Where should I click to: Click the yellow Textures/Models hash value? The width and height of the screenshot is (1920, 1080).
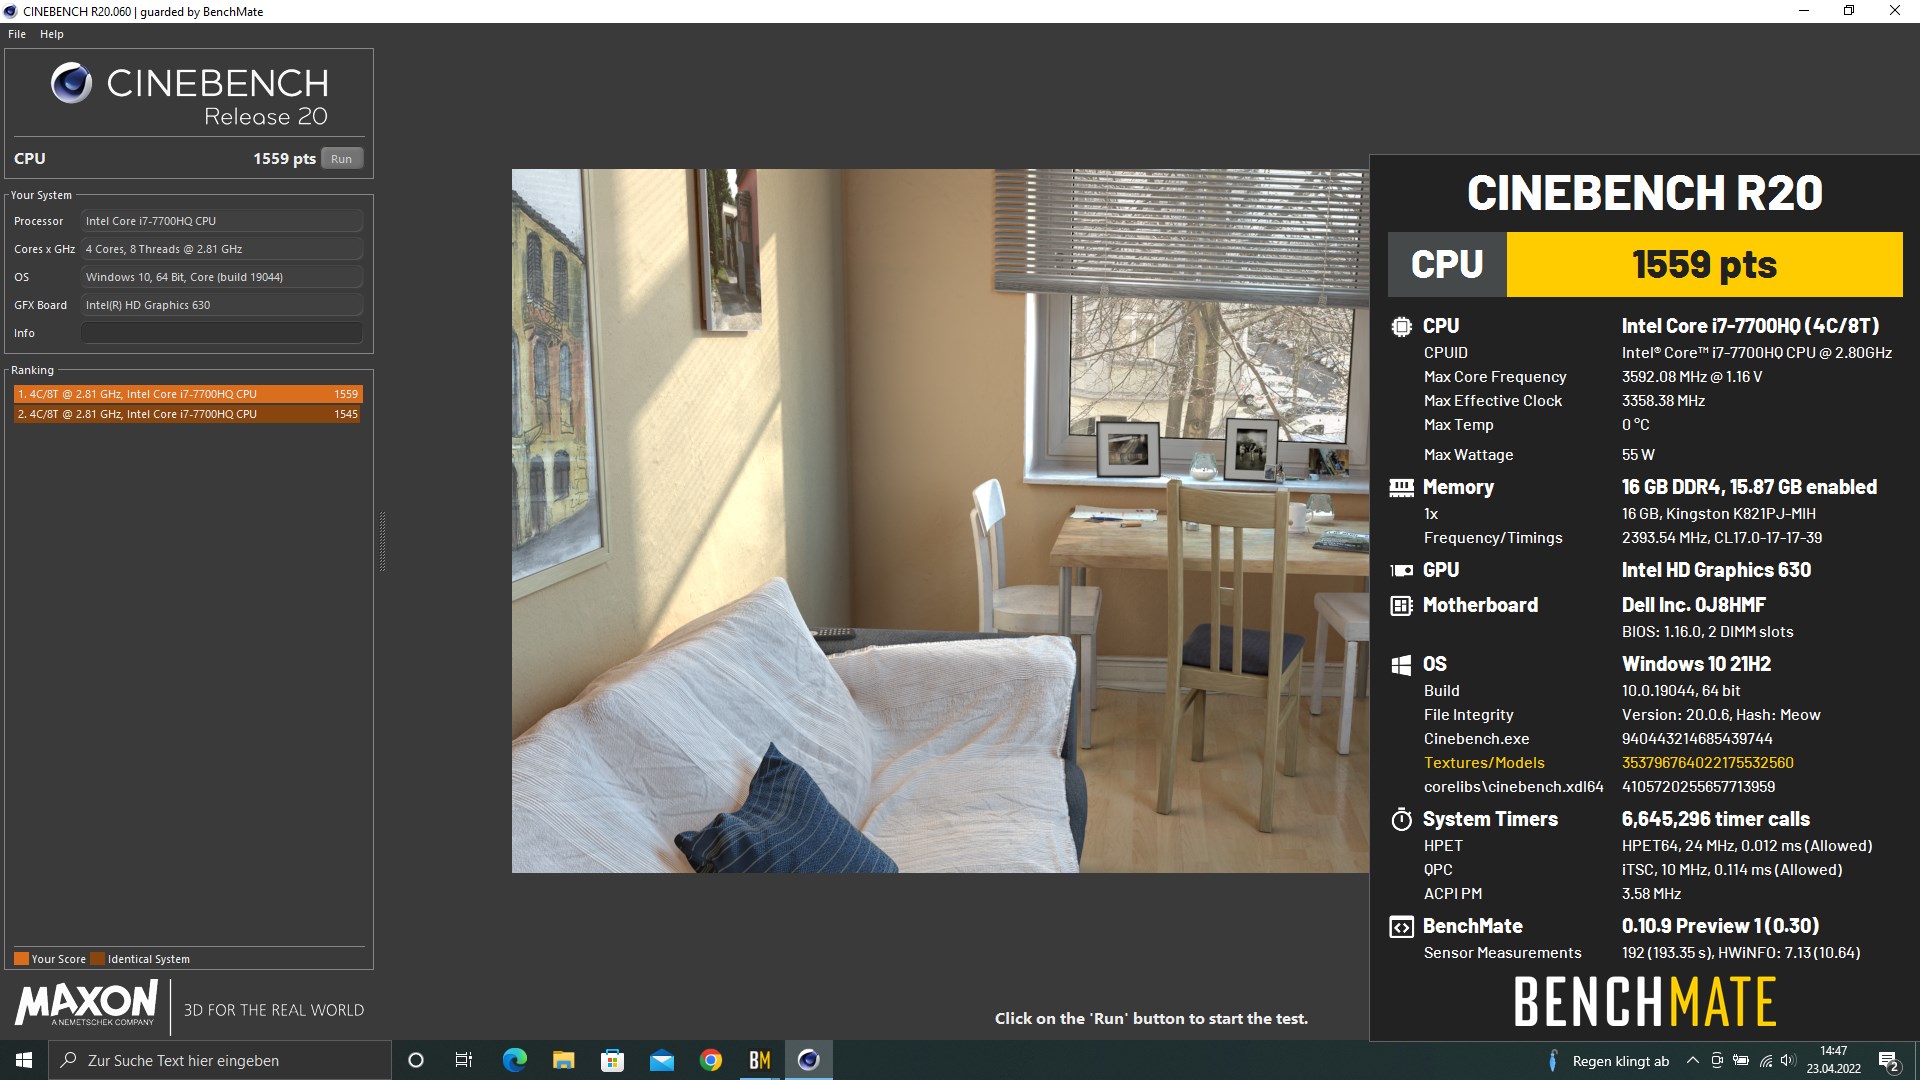click(x=1707, y=763)
